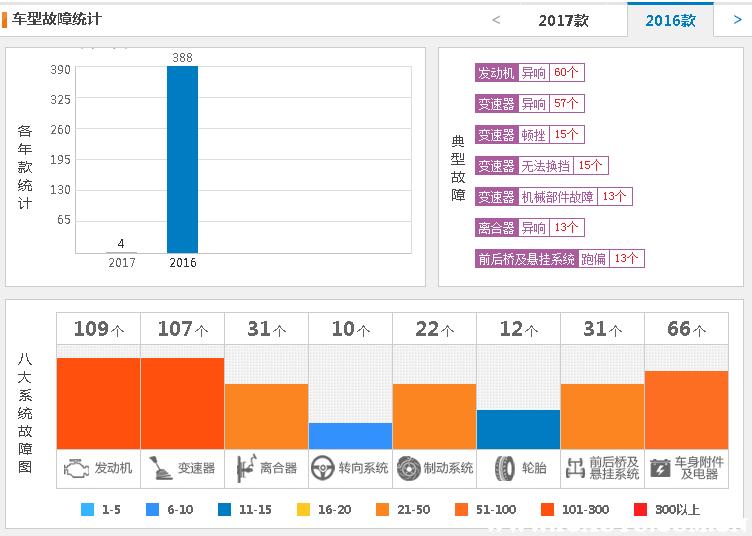Click the 11-15 legend color swatch
Image resolution: width=752 pixels, height=536 pixels.
click(224, 509)
